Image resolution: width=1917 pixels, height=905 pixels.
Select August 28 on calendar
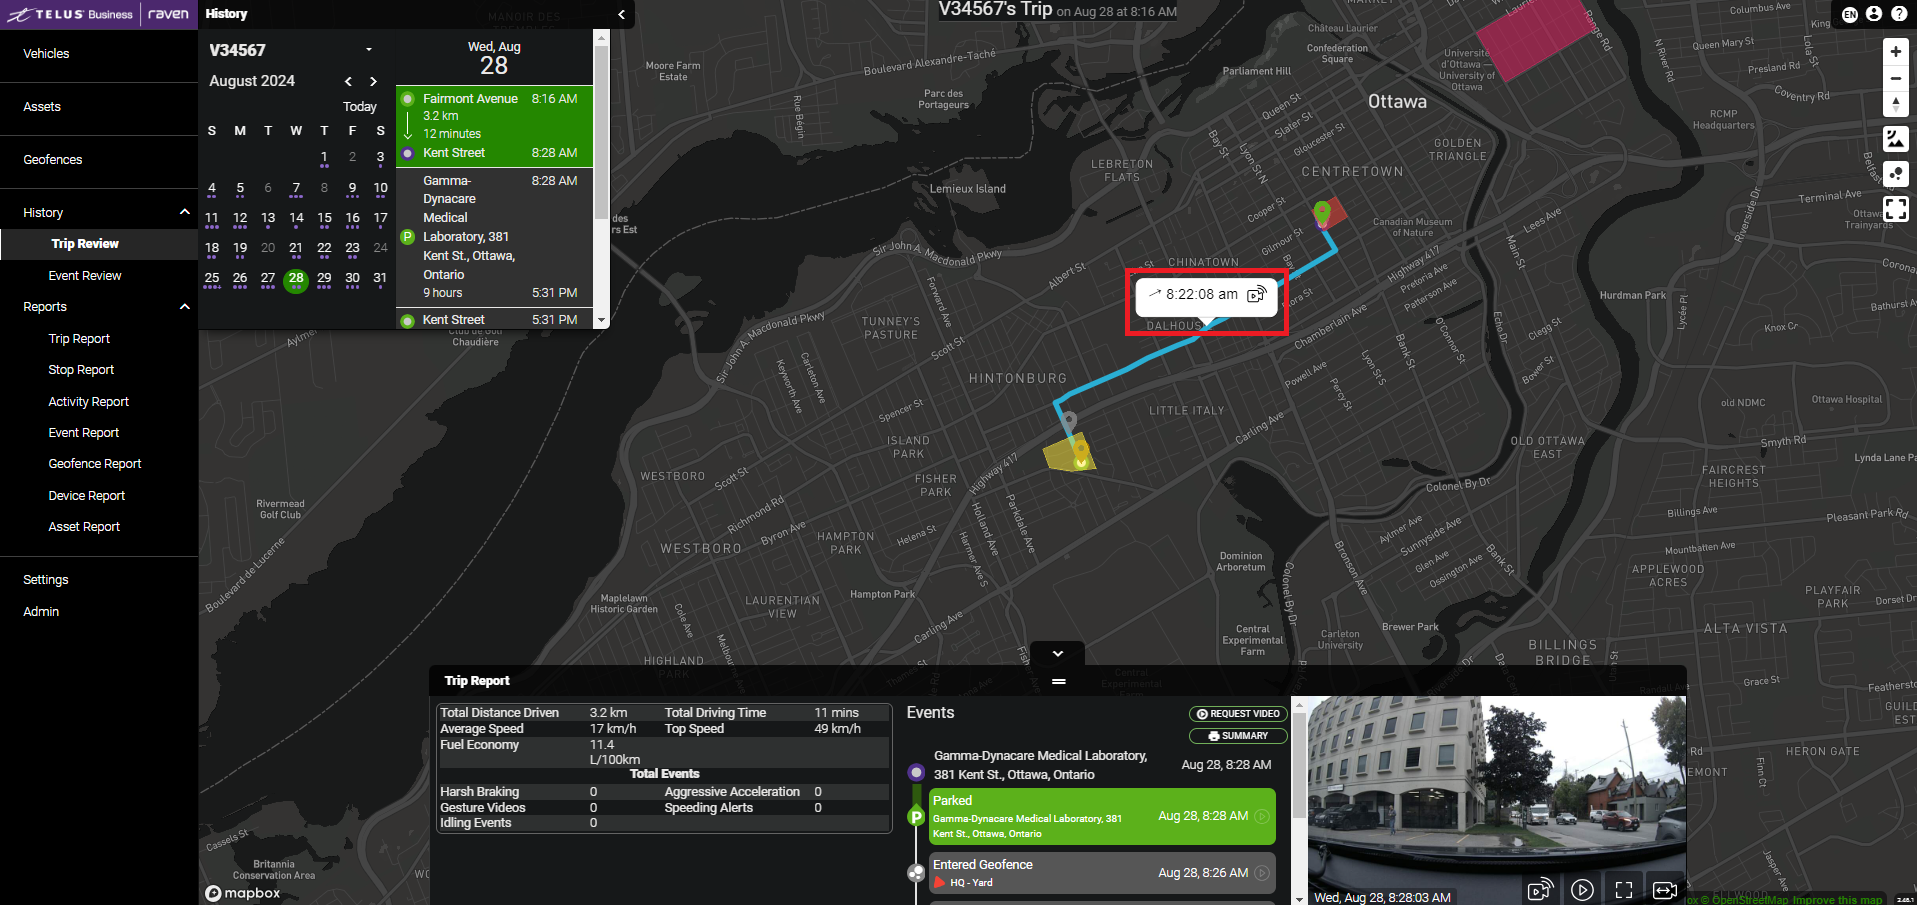point(296,280)
